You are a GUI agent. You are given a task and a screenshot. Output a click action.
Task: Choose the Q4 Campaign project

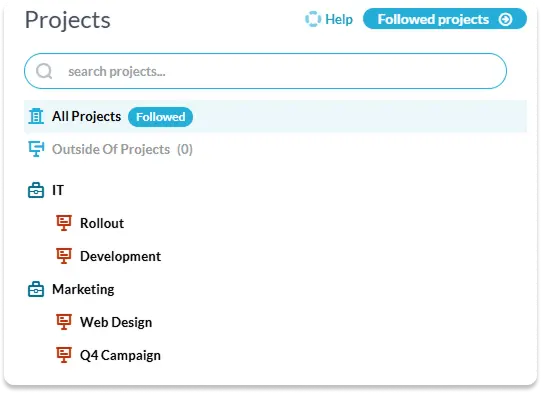click(120, 355)
